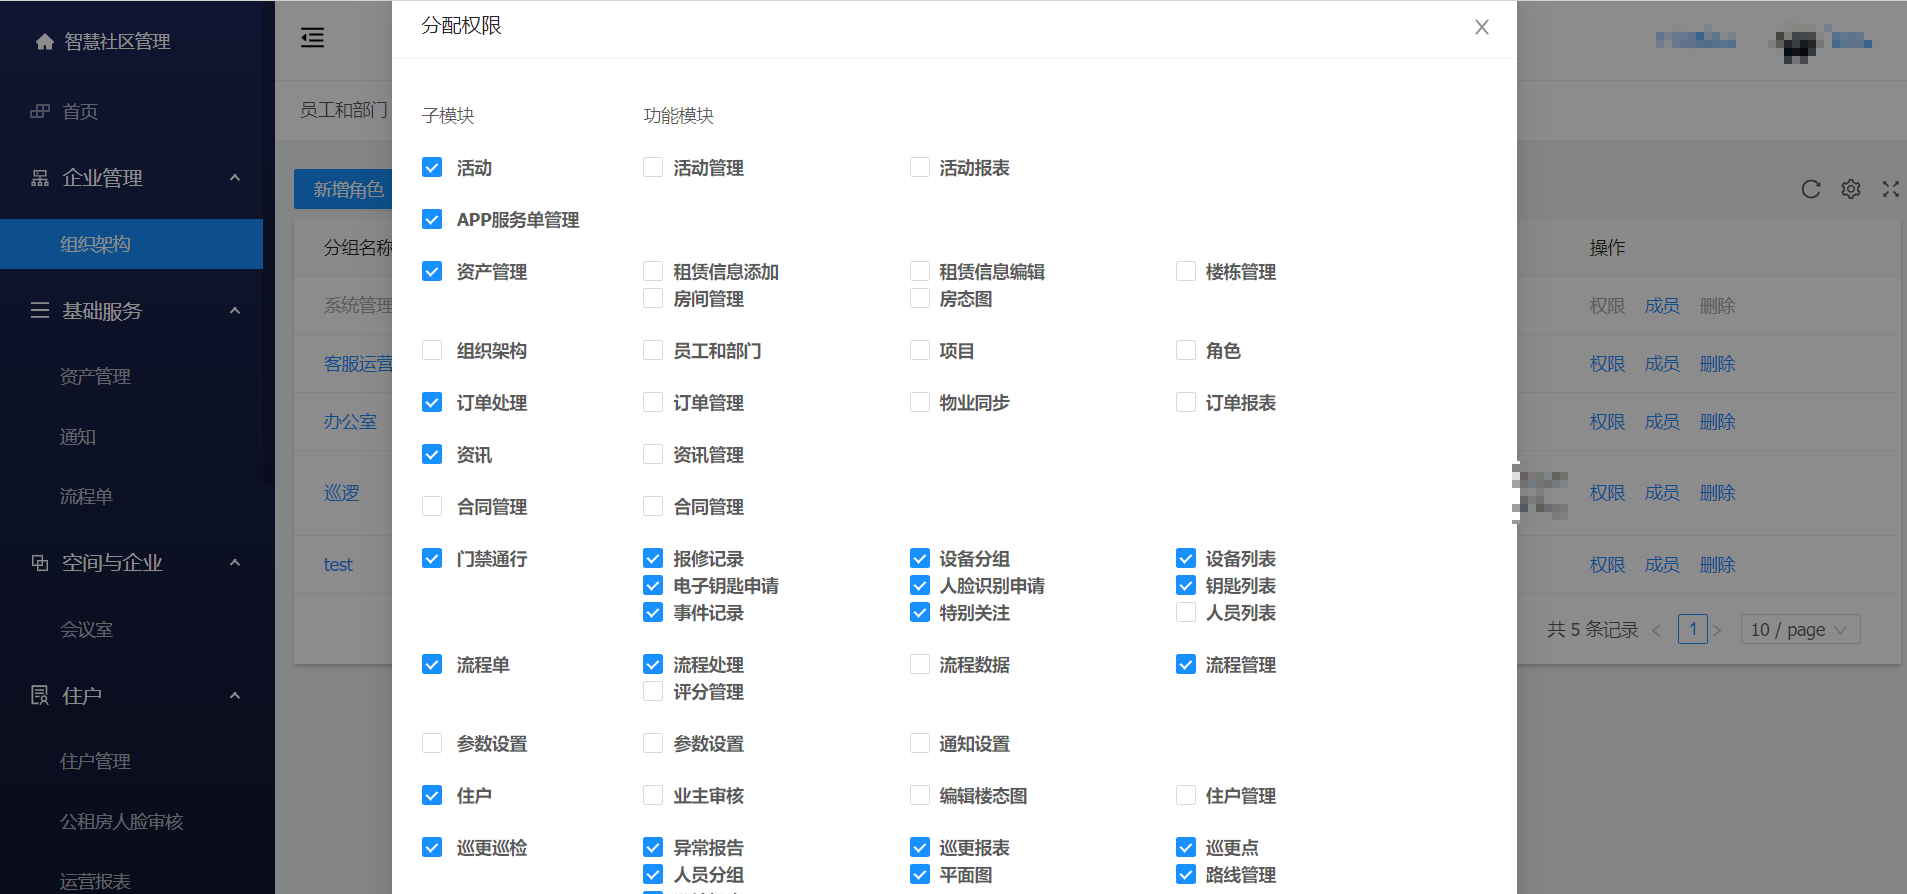
Task: Check the 人员列表 checkbox
Action: point(1186,612)
